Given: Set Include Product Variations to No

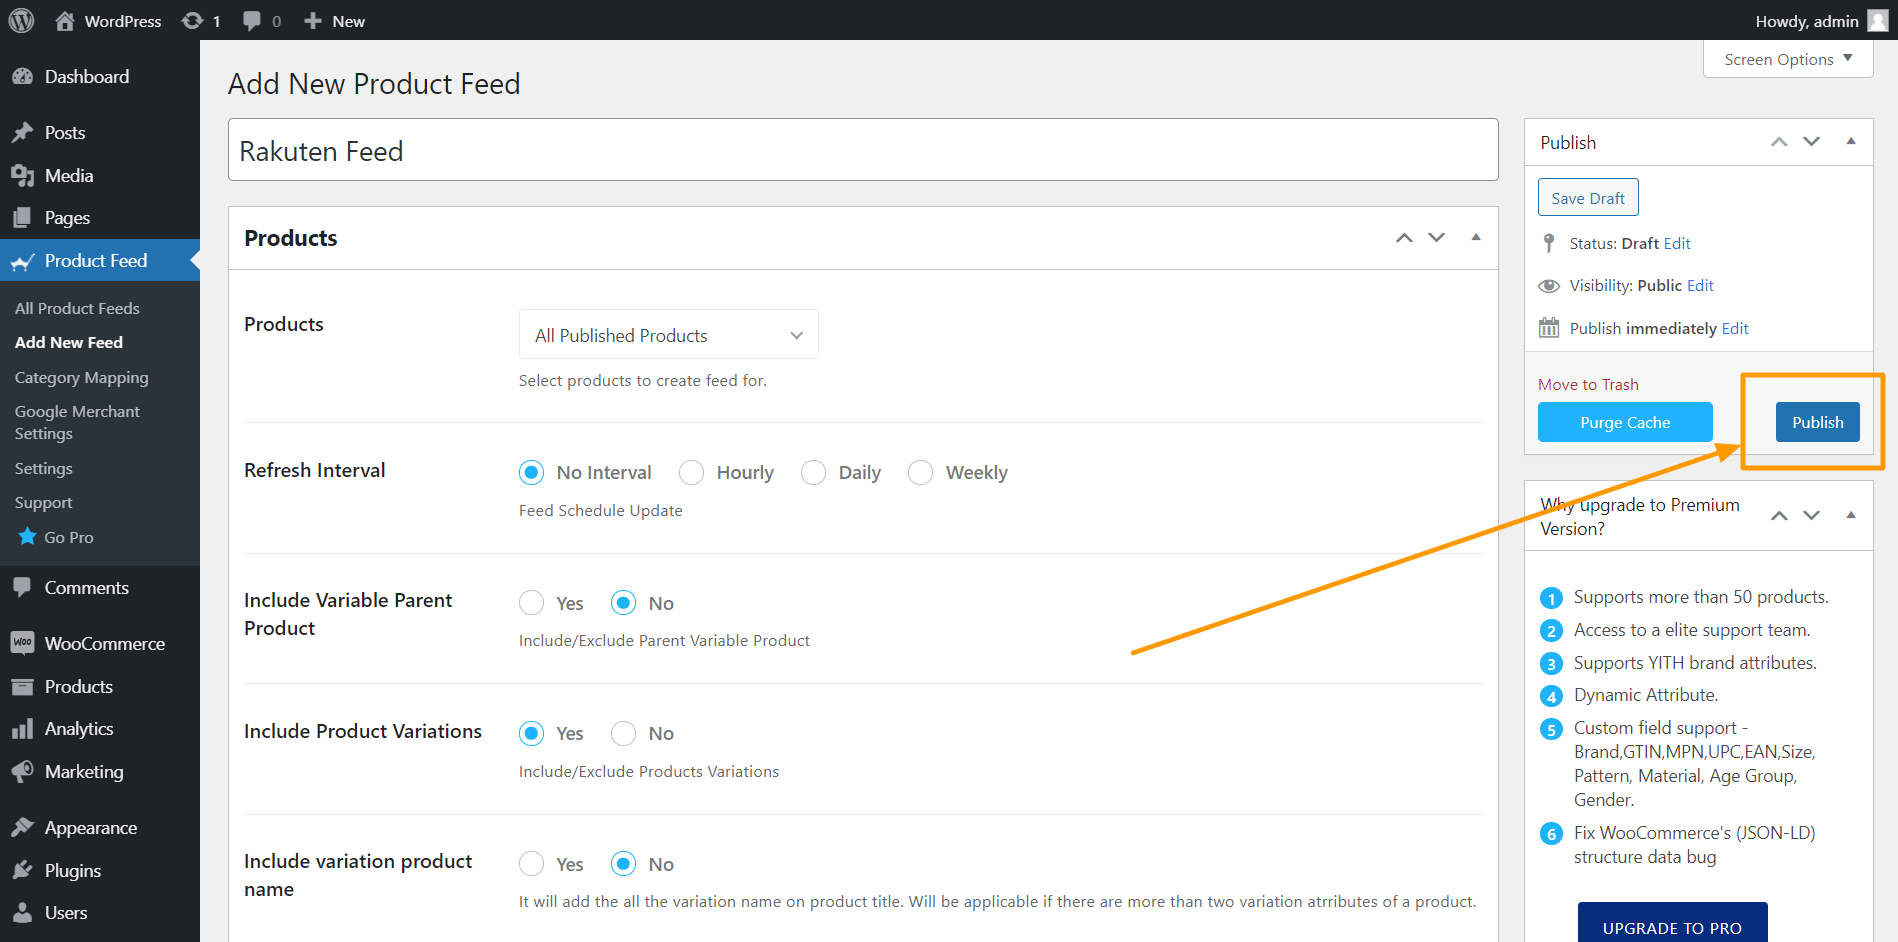Looking at the screenshot, I should 623,733.
